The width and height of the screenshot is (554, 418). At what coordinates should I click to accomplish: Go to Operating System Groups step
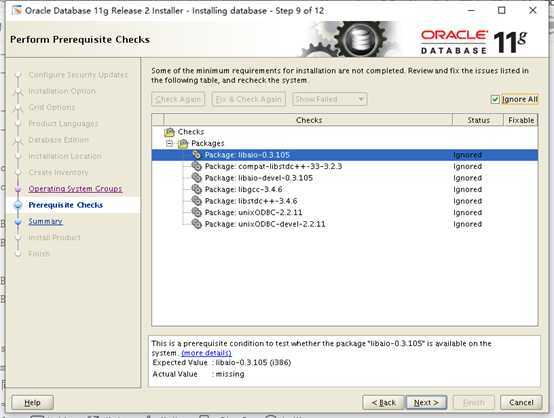tap(75, 189)
